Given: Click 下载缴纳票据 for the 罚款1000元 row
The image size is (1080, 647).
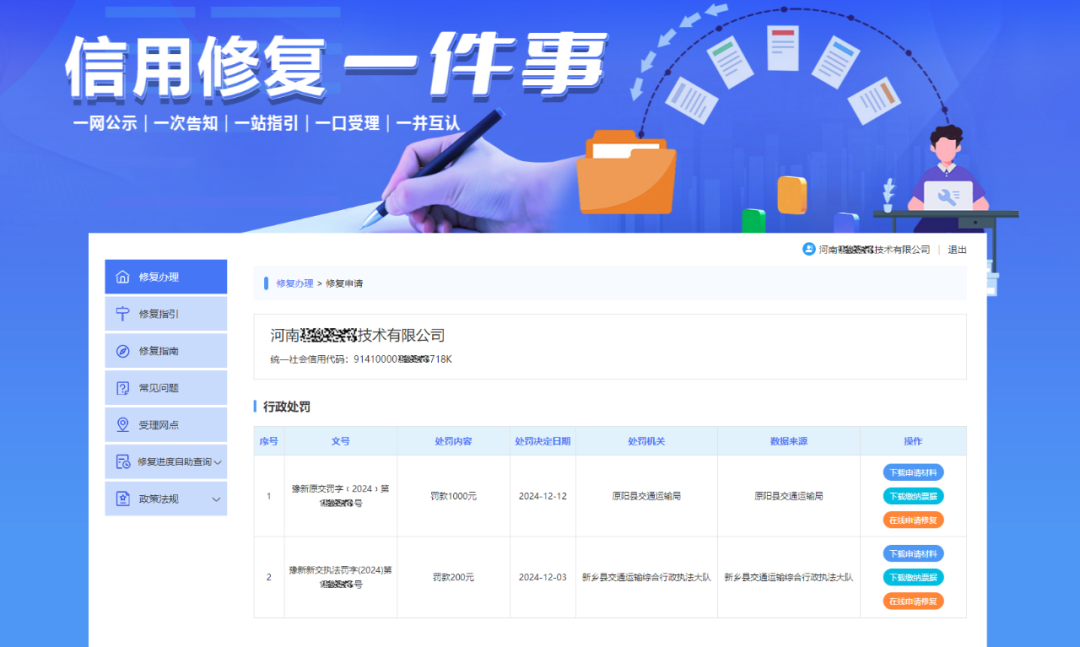Looking at the screenshot, I should (913, 496).
